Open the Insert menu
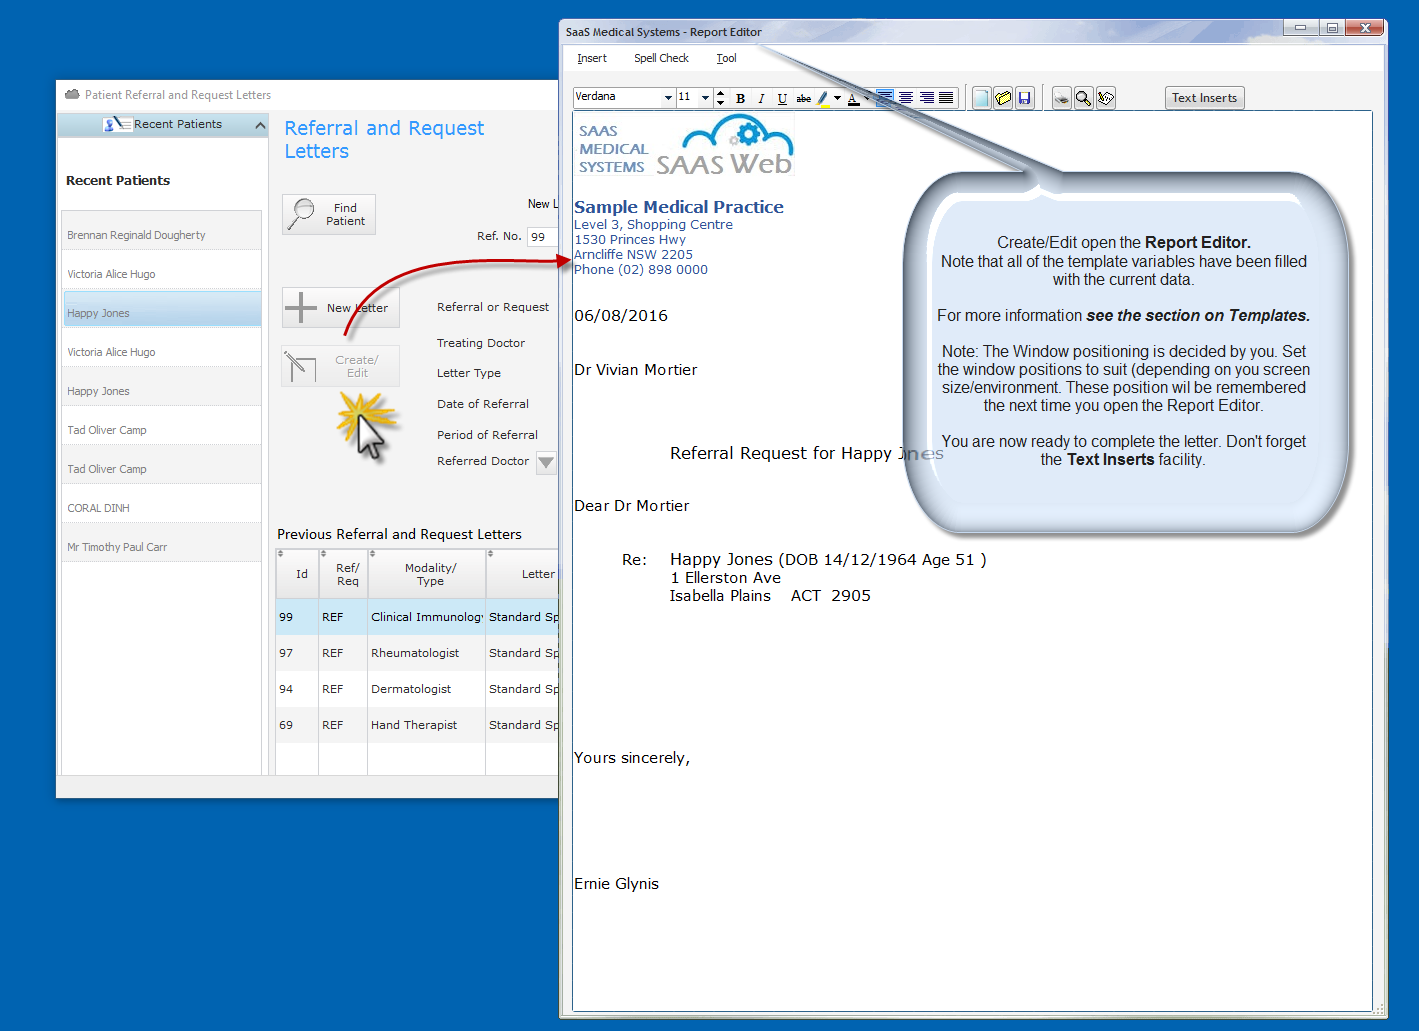The image size is (1419, 1031). (592, 58)
